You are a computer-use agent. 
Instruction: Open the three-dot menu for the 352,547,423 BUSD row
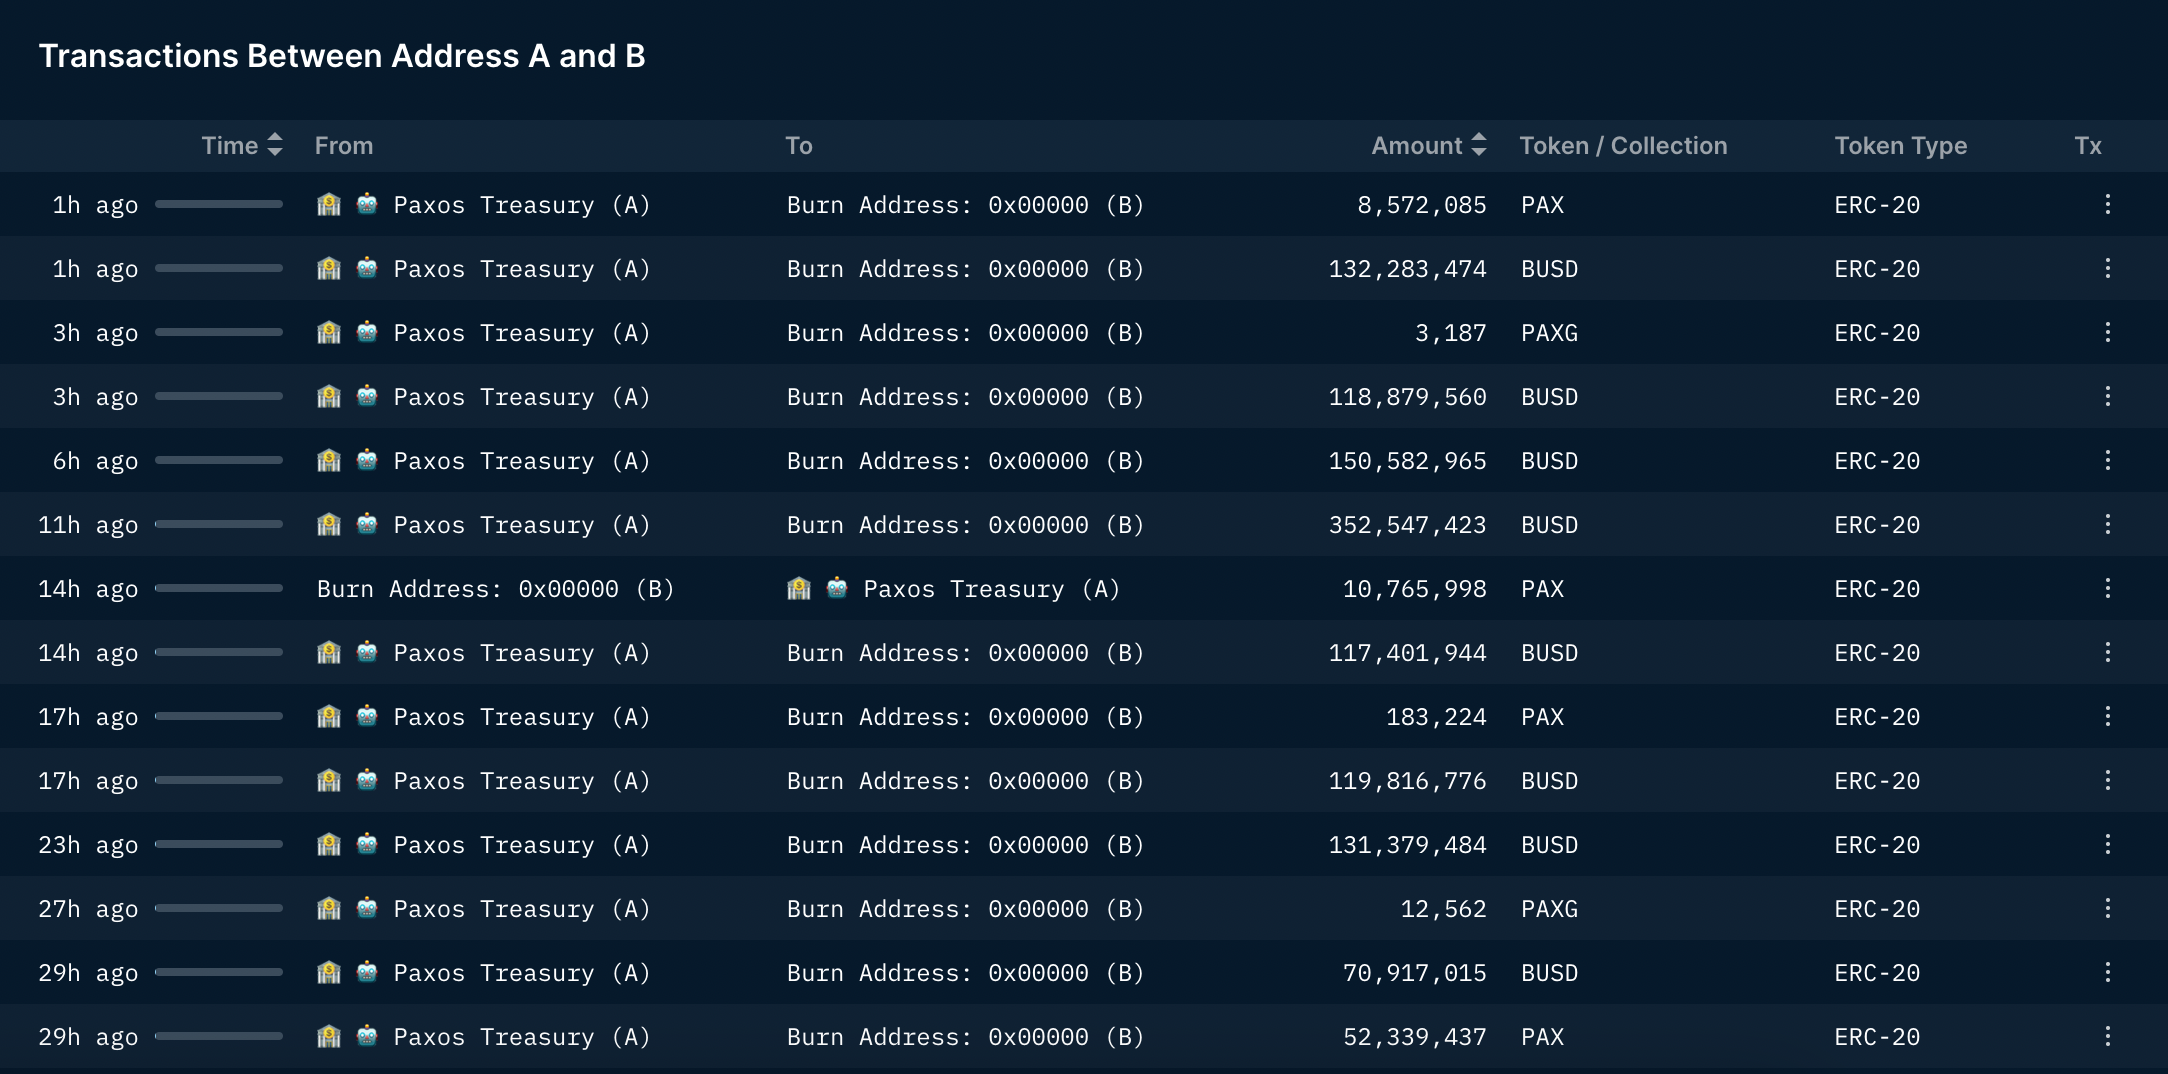2107,524
